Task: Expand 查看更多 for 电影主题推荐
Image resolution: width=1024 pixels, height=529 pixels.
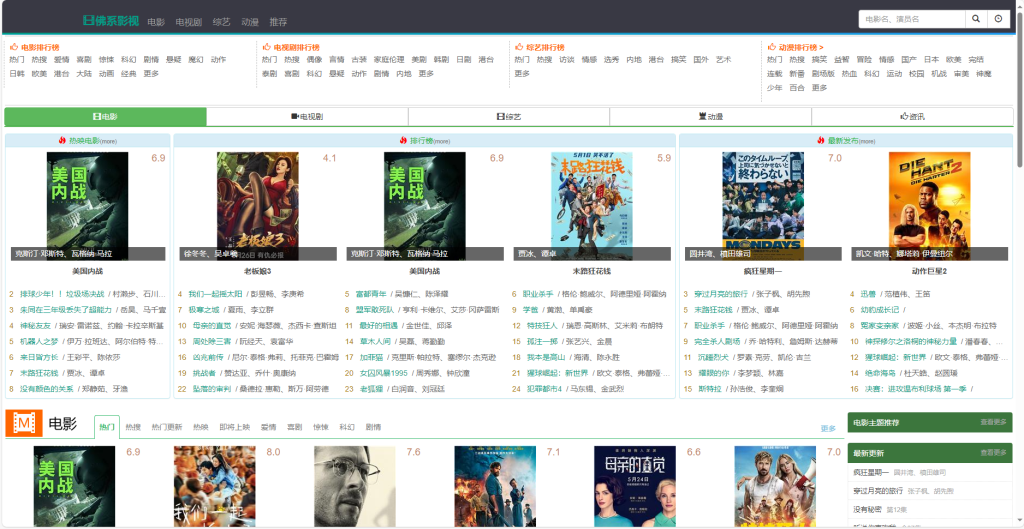Action: [x=992, y=422]
